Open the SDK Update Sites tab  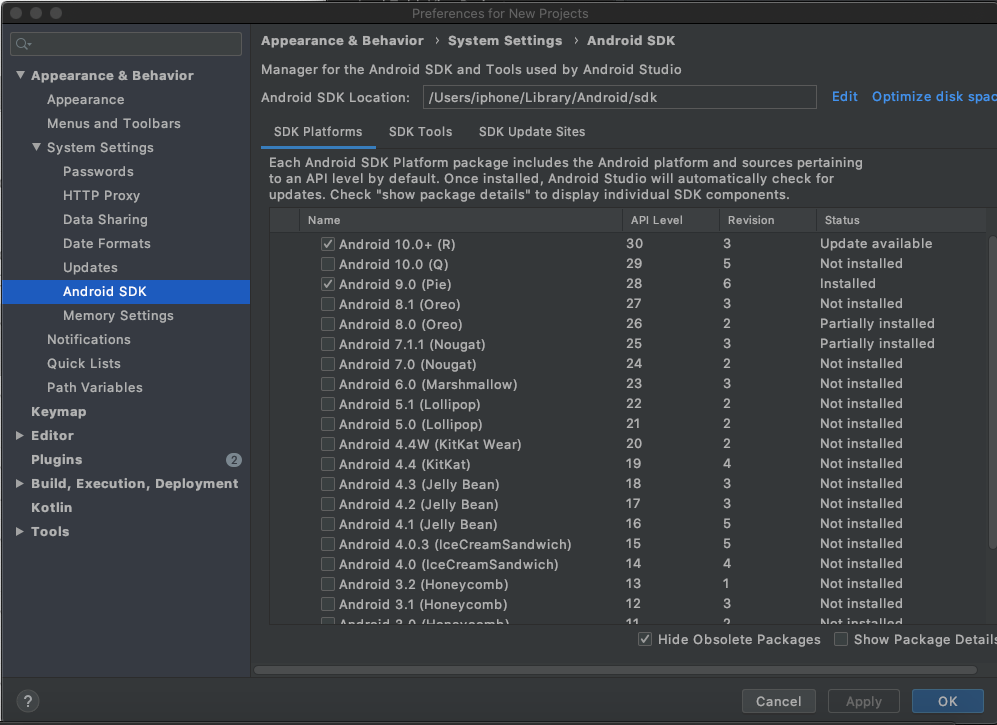pyautogui.click(x=531, y=131)
